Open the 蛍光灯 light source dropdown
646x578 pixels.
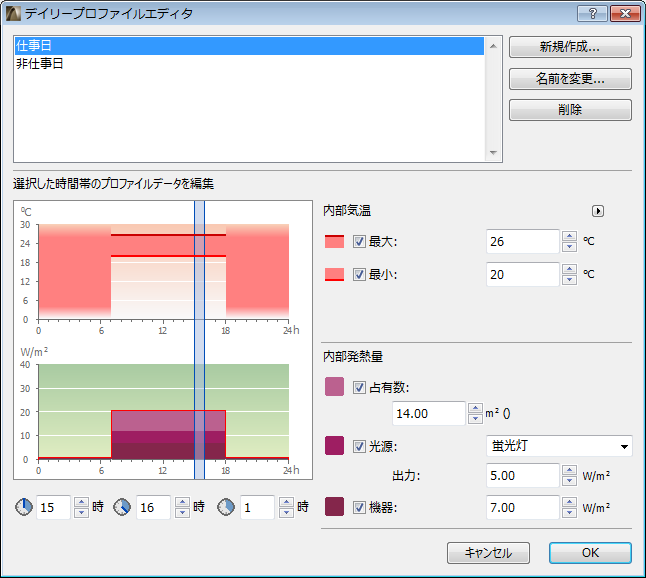[559, 446]
